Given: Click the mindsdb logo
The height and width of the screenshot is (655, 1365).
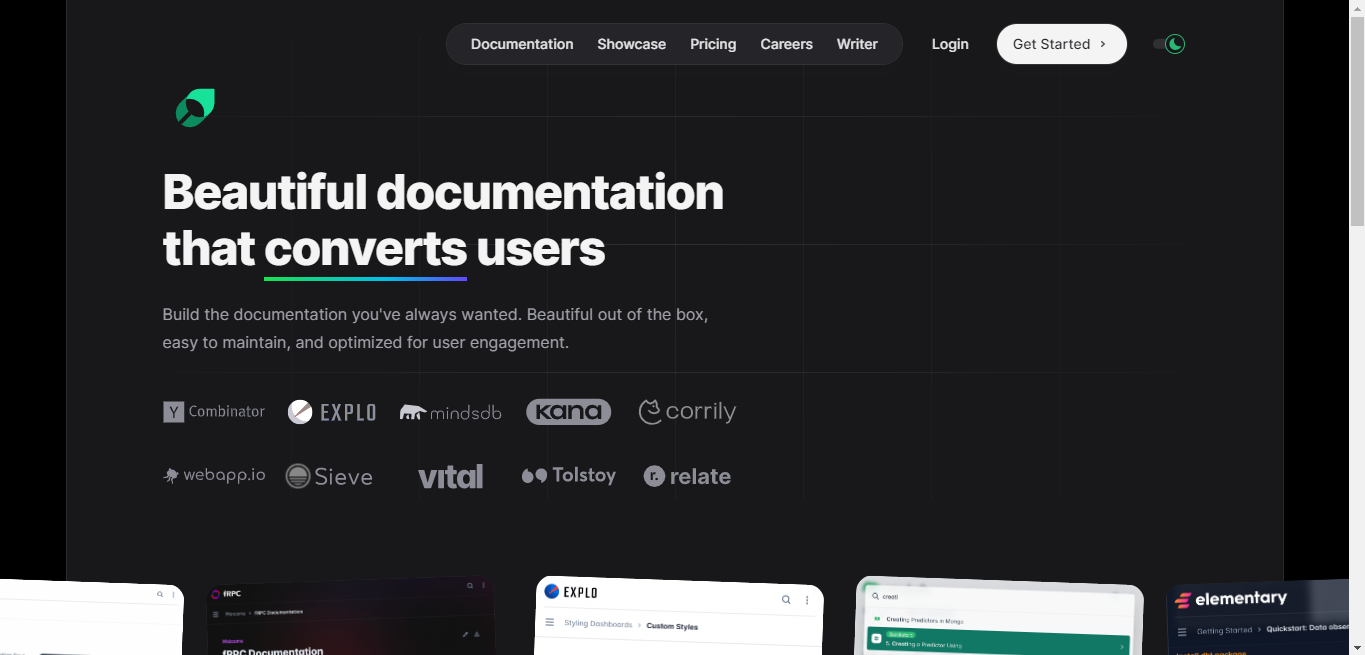Looking at the screenshot, I should pos(451,412).
